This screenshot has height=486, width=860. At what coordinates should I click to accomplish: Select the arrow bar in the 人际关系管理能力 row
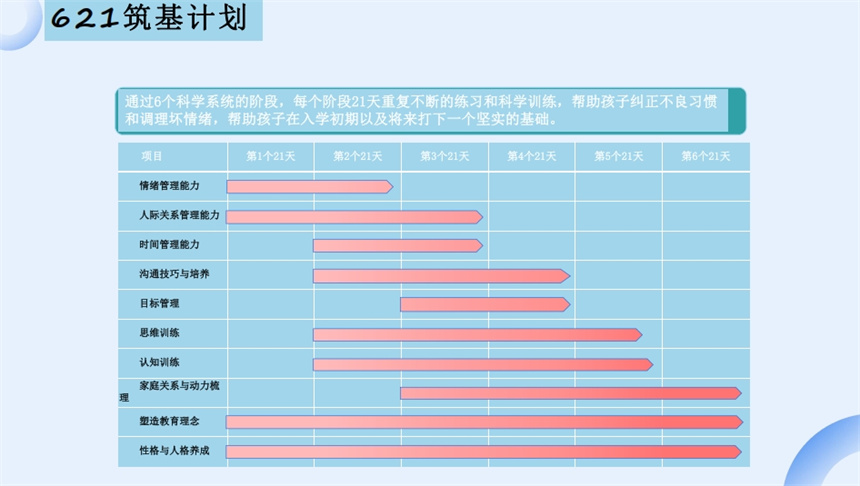click(354, 217)
